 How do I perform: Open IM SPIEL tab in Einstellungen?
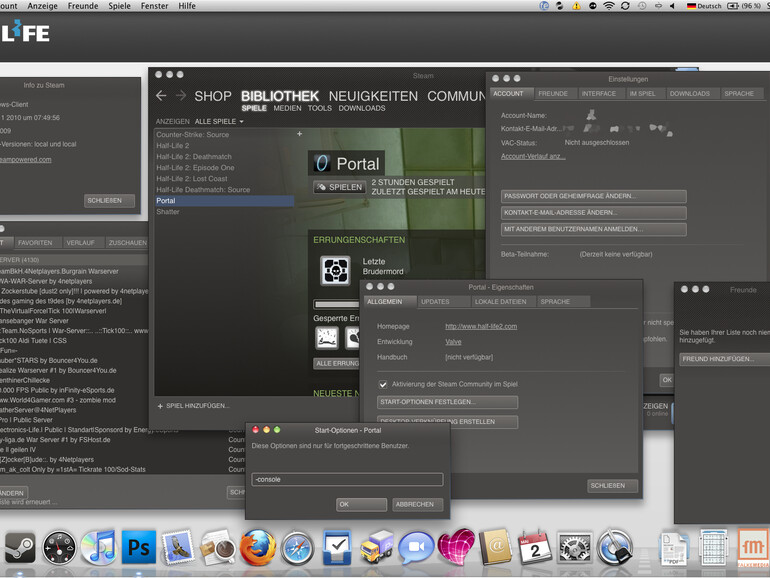pyautogui.click(x=643, y=93)
